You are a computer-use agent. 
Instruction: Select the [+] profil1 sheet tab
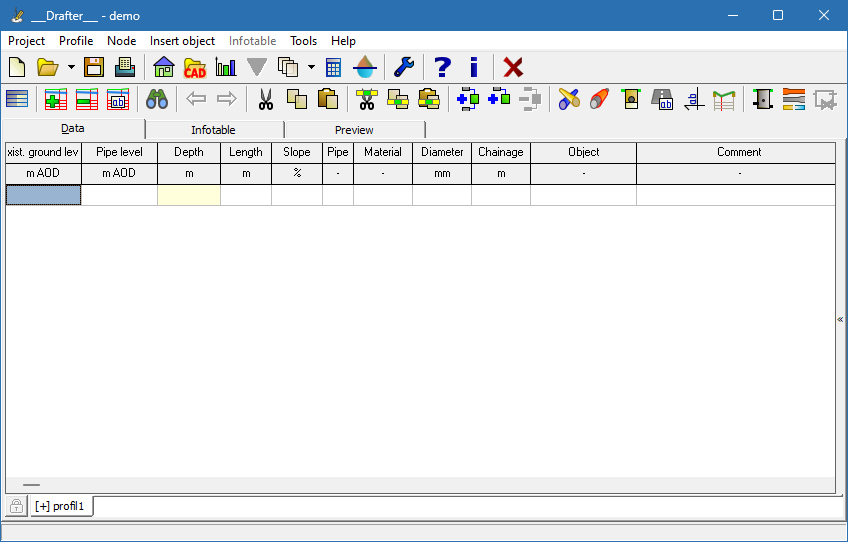tap(62, 506)
